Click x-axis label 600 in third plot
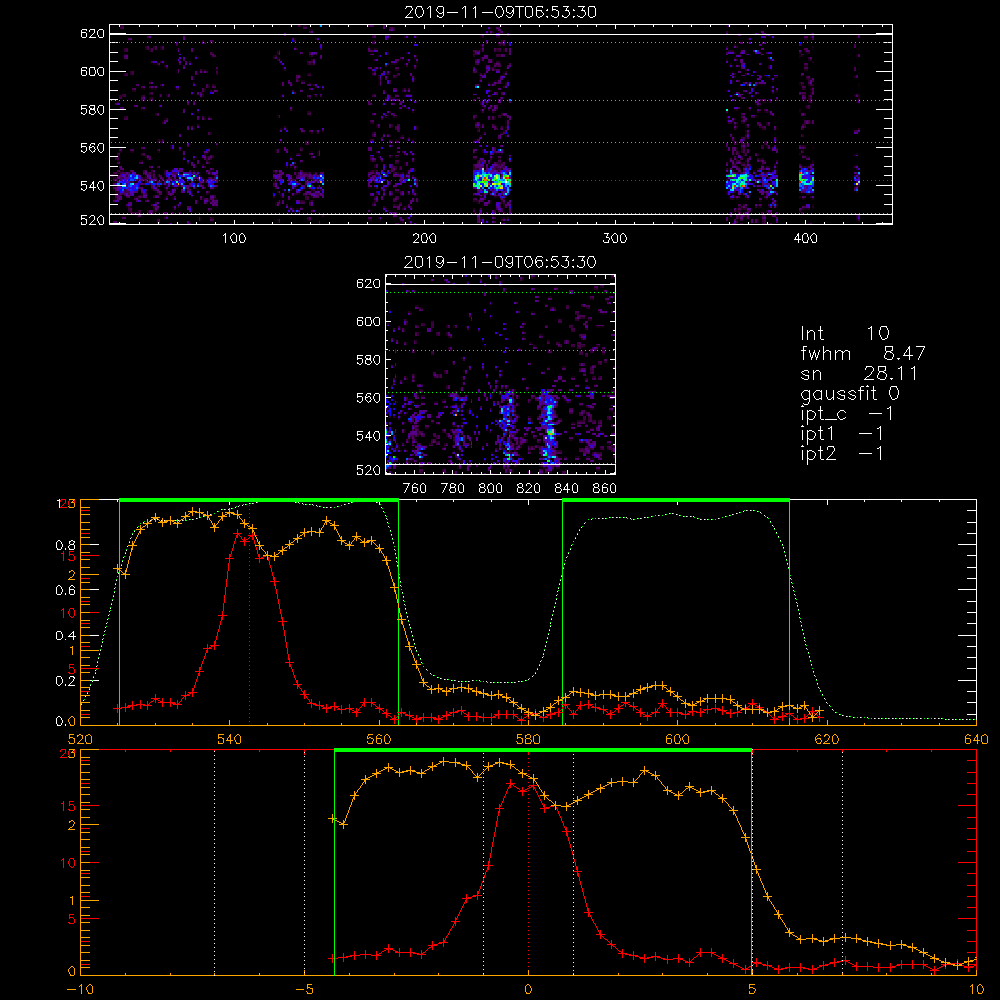Viewport: 1000px width, 1000px height. click(677, 739)
